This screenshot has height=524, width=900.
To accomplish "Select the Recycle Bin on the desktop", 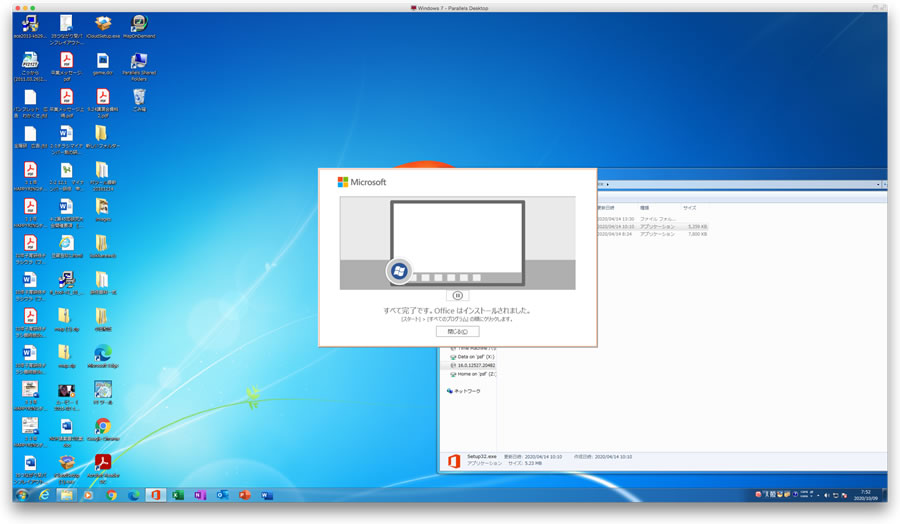I will 139,98.
